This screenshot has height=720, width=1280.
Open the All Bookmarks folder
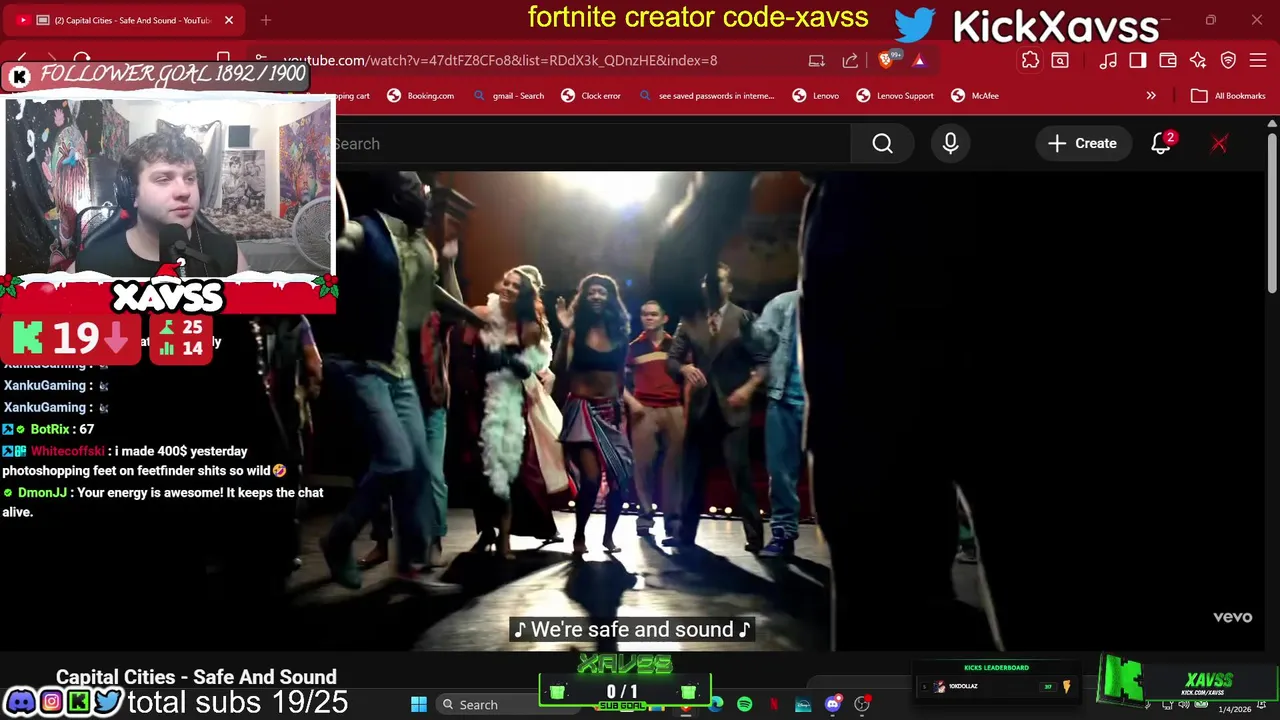(x=1228, y=96)
